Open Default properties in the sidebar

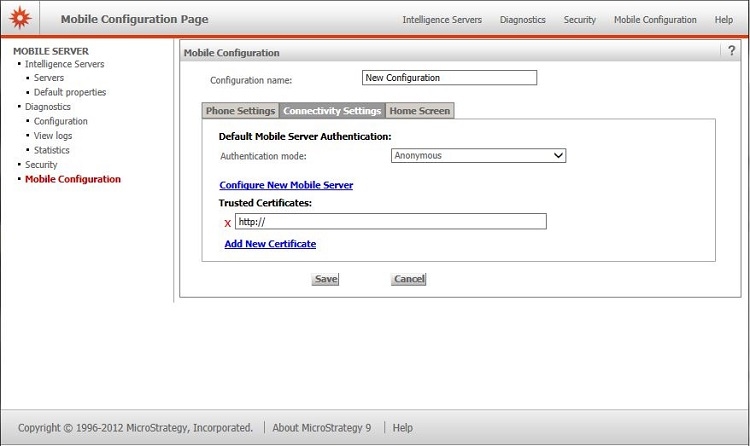(70, 92)
